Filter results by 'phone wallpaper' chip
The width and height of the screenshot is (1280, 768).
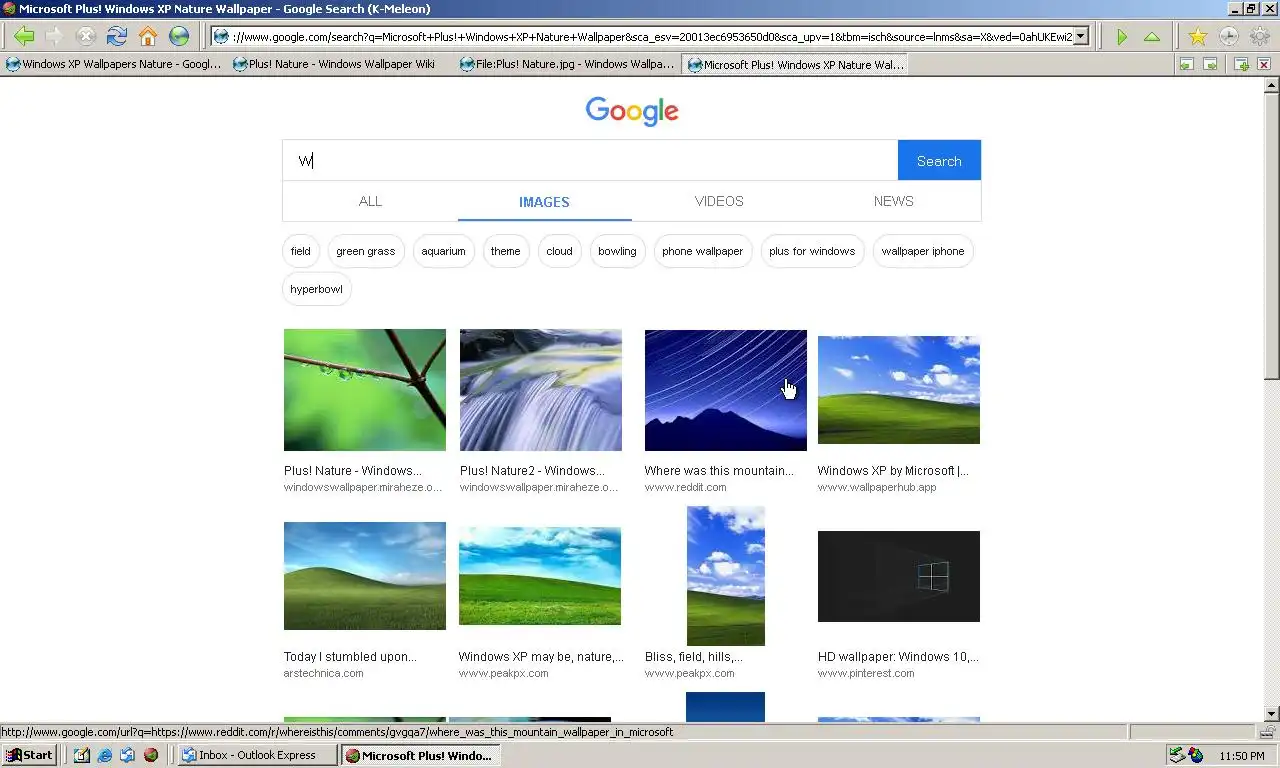coord(702,251)
